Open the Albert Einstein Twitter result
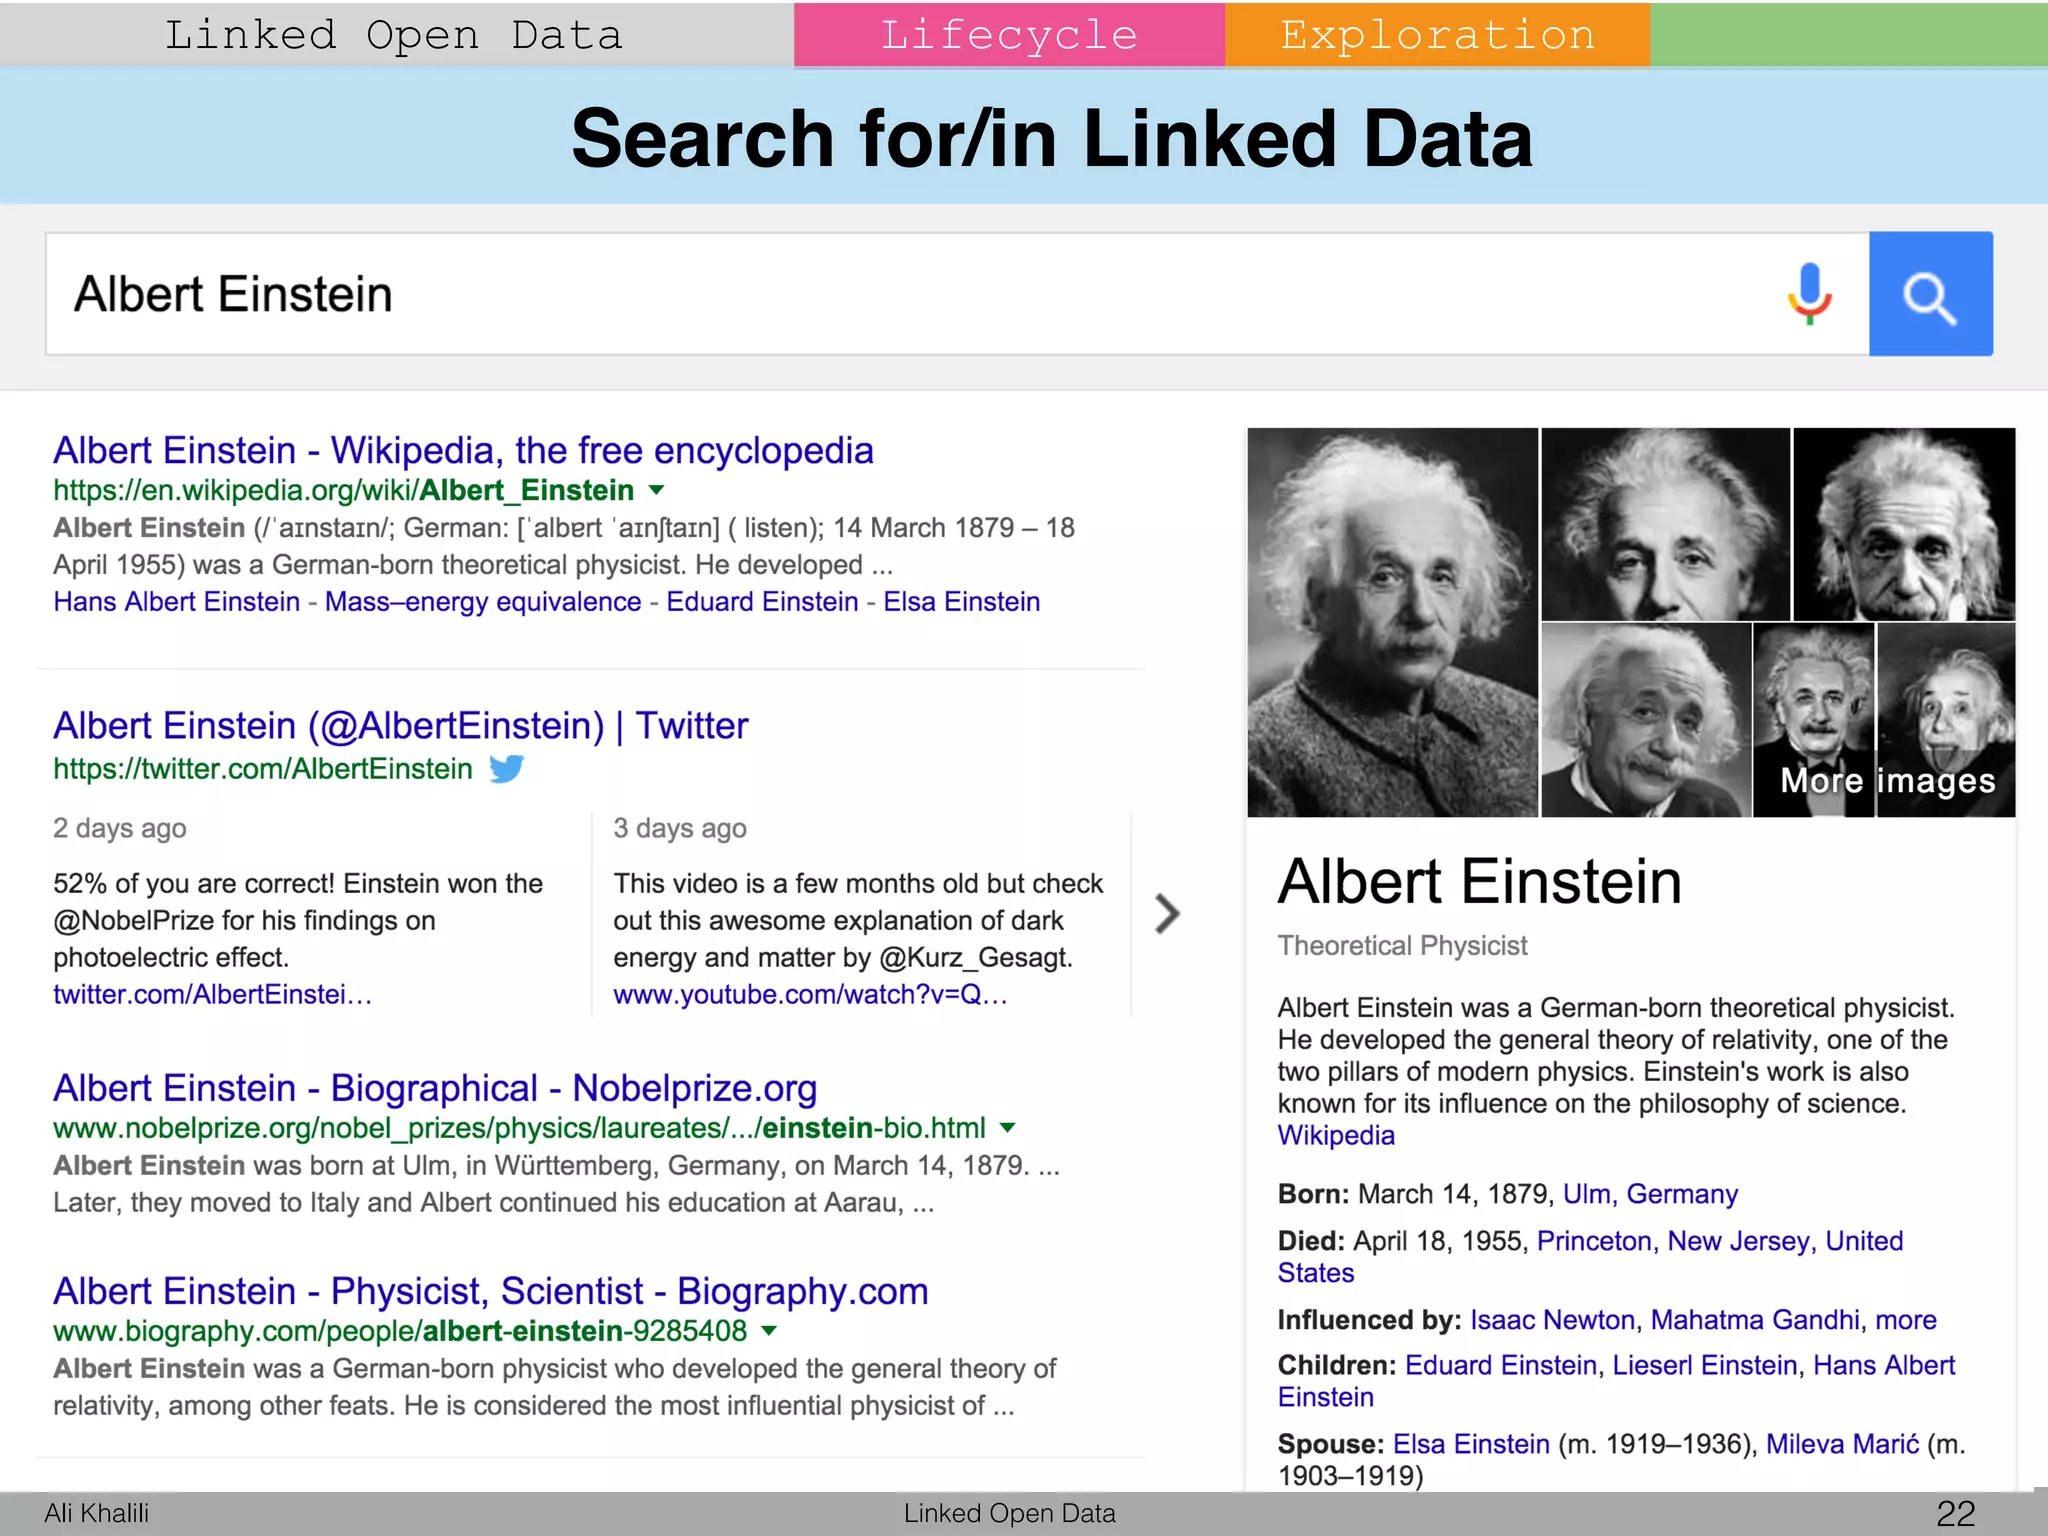 click(x=400, y=726)
